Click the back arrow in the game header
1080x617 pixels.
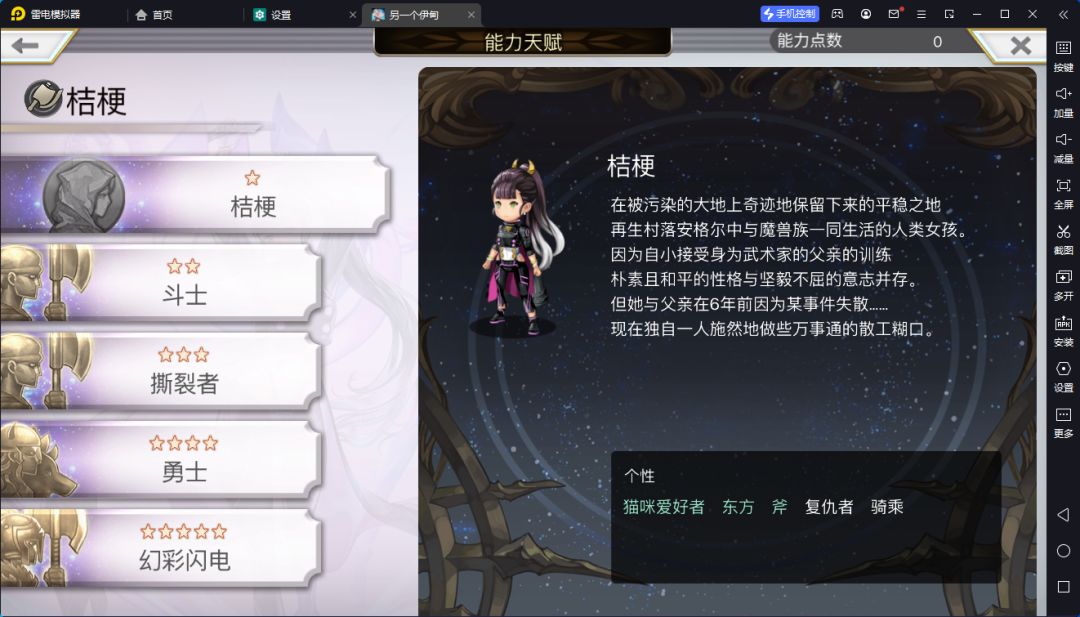coord(25,45)
